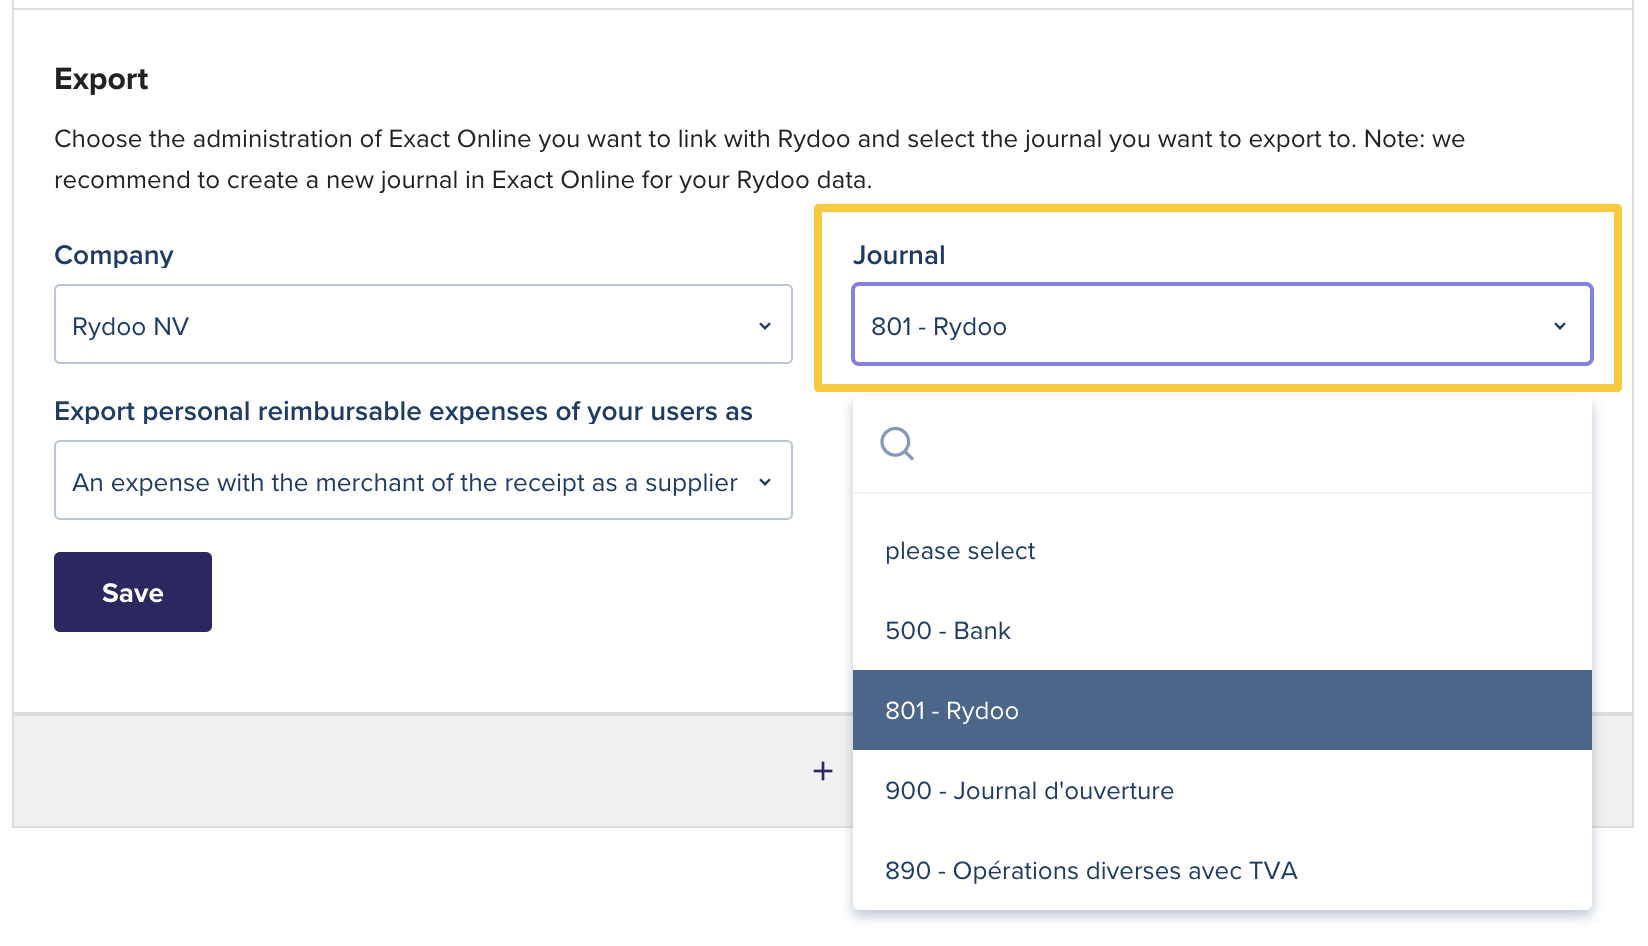Image resolution: width=1648 pixels, height=946 pixels.
Task: Focus the journal search text field
Action: pos(1240,443)
